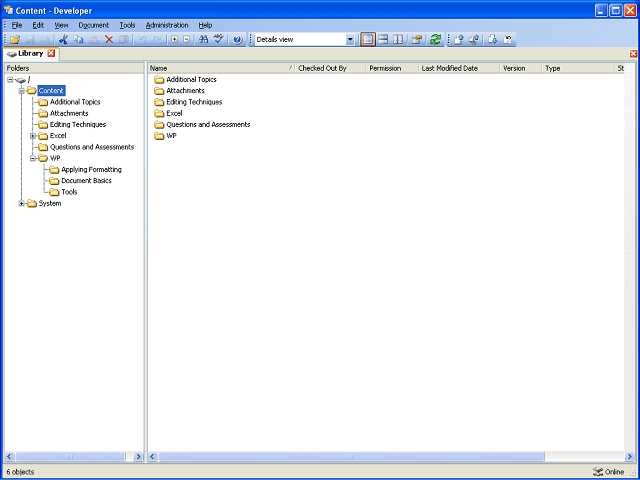Select Attachments in folder tree
Screen dimensions: 640x480
[x=69, y=113]
